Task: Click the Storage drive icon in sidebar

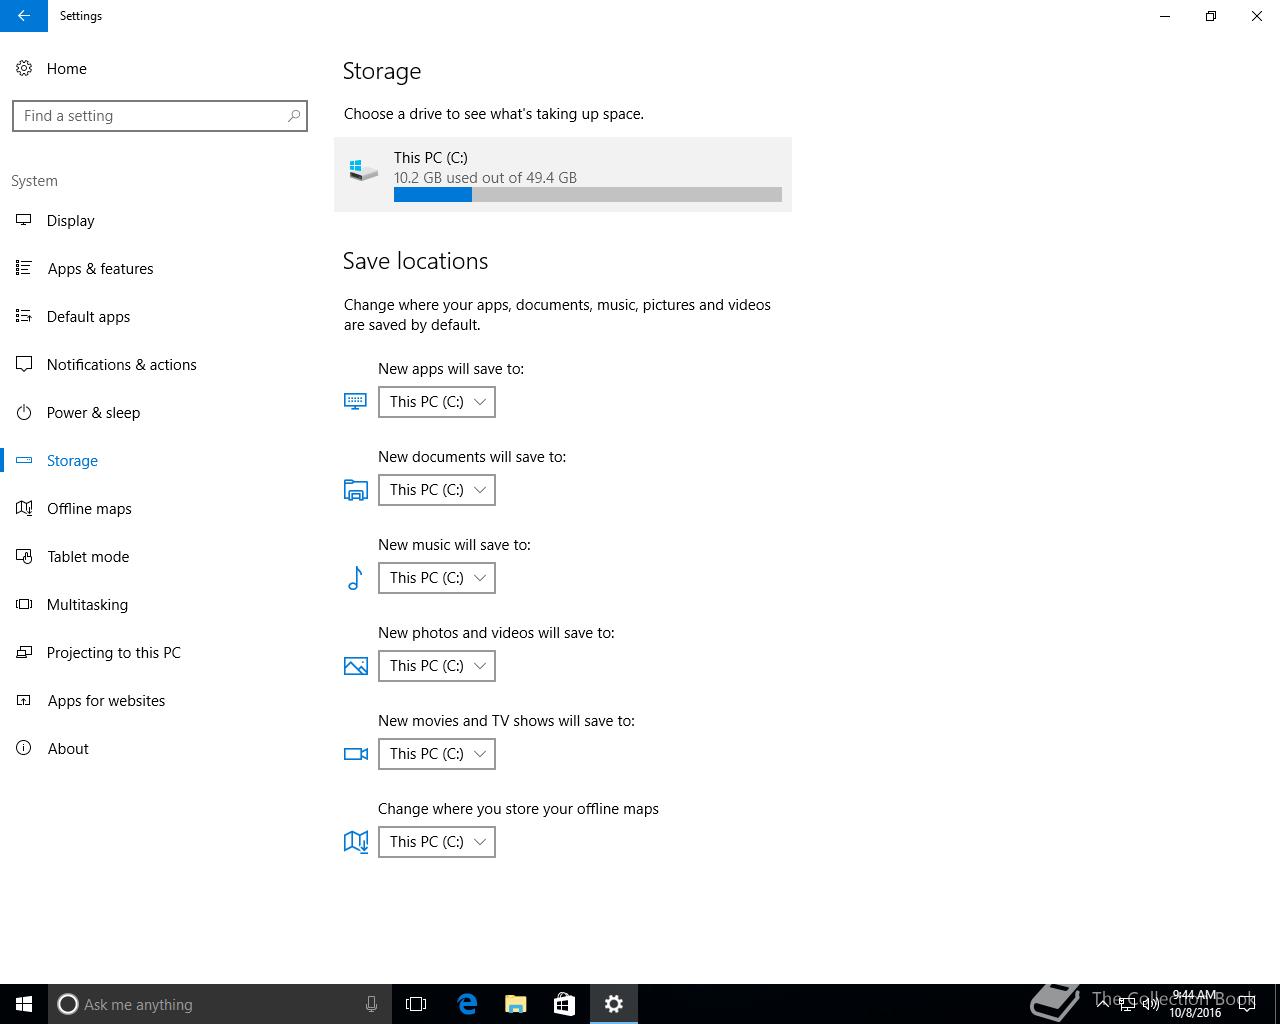Action: 24,461
